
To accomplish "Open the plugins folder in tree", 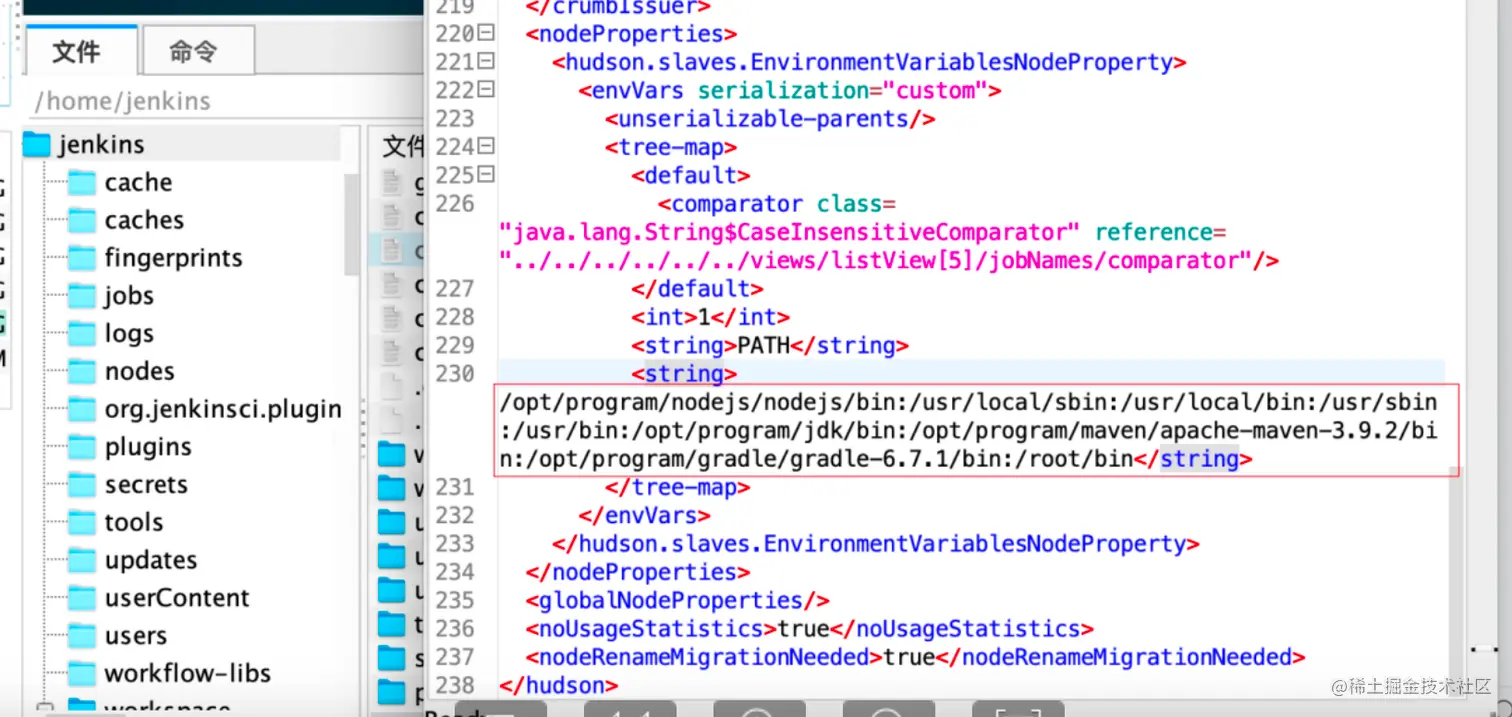I will [x=148, y=447].
